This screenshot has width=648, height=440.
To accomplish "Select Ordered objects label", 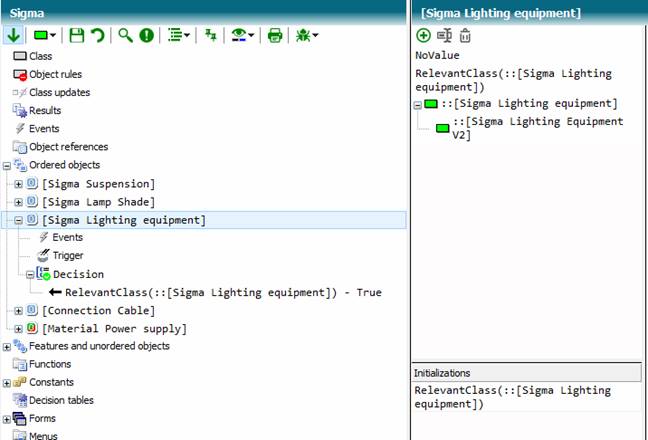I will coord(64,165).
